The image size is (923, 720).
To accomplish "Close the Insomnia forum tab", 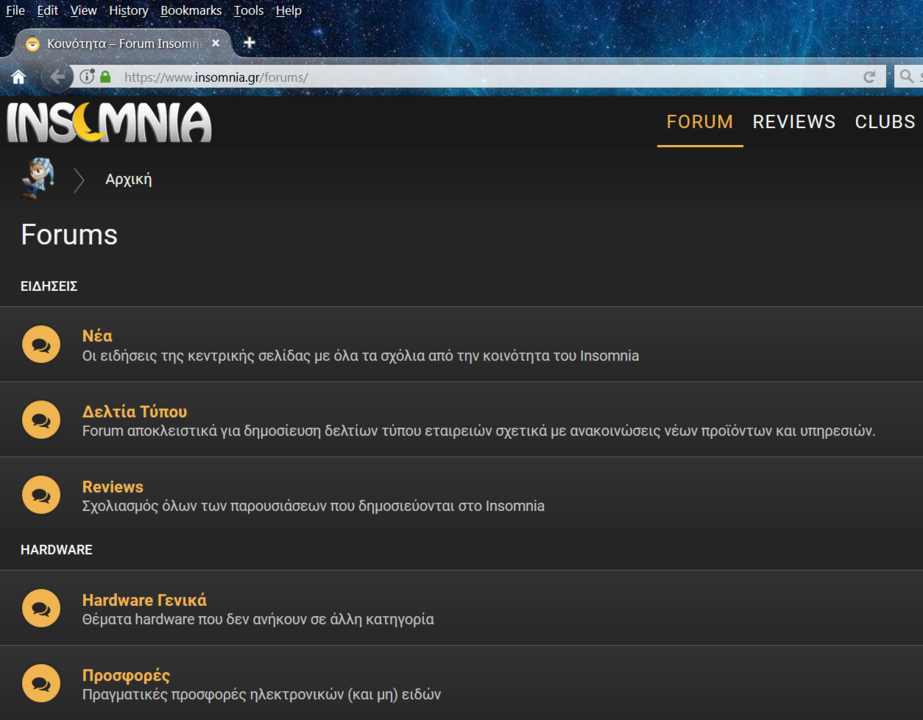I will pos(215,43).
